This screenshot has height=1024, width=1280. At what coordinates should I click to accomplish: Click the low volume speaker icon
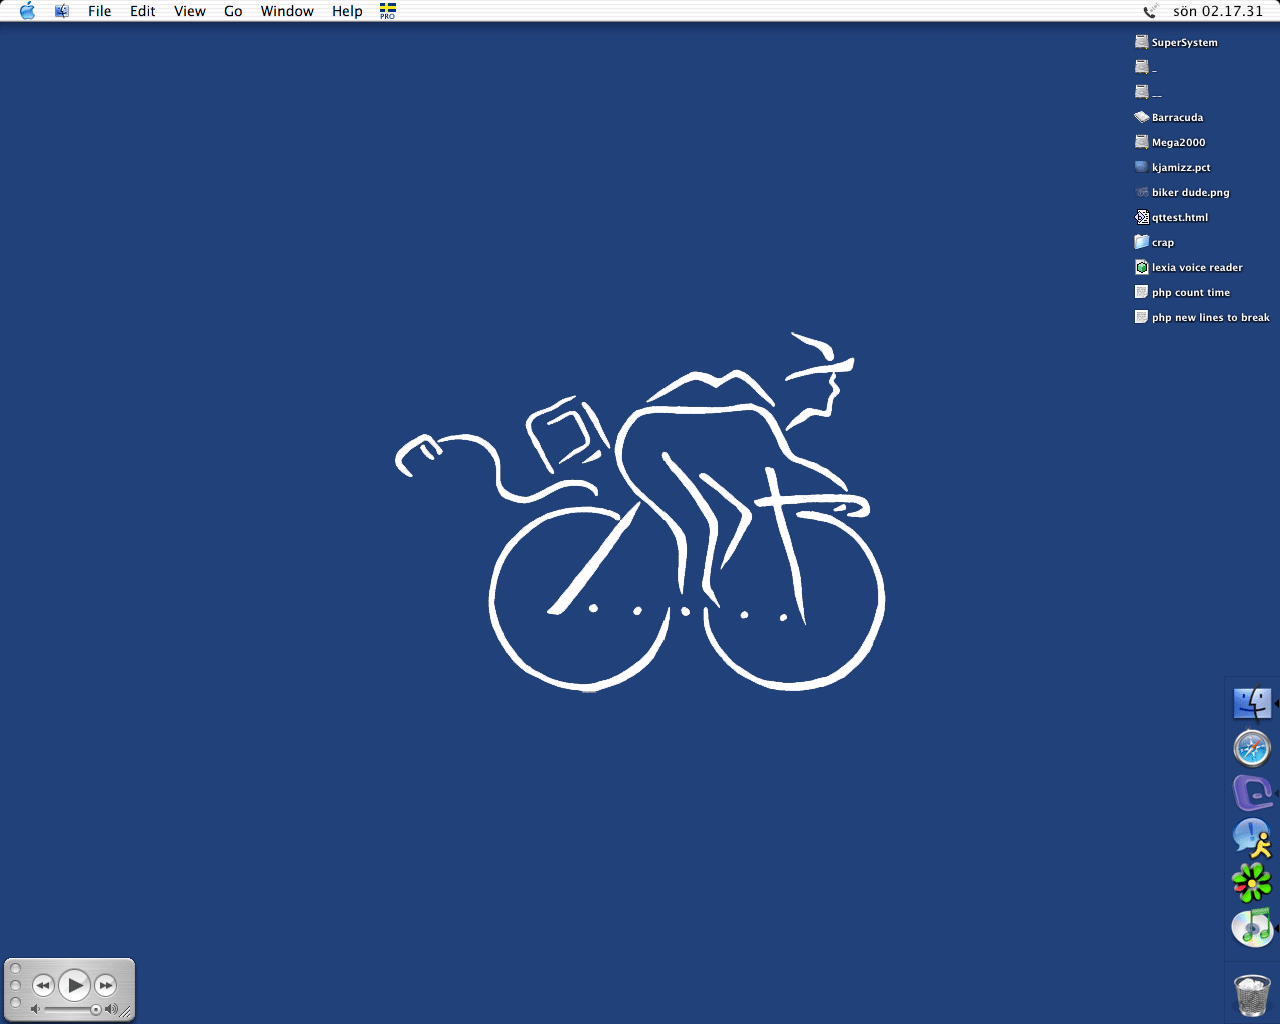point(35,1010)
